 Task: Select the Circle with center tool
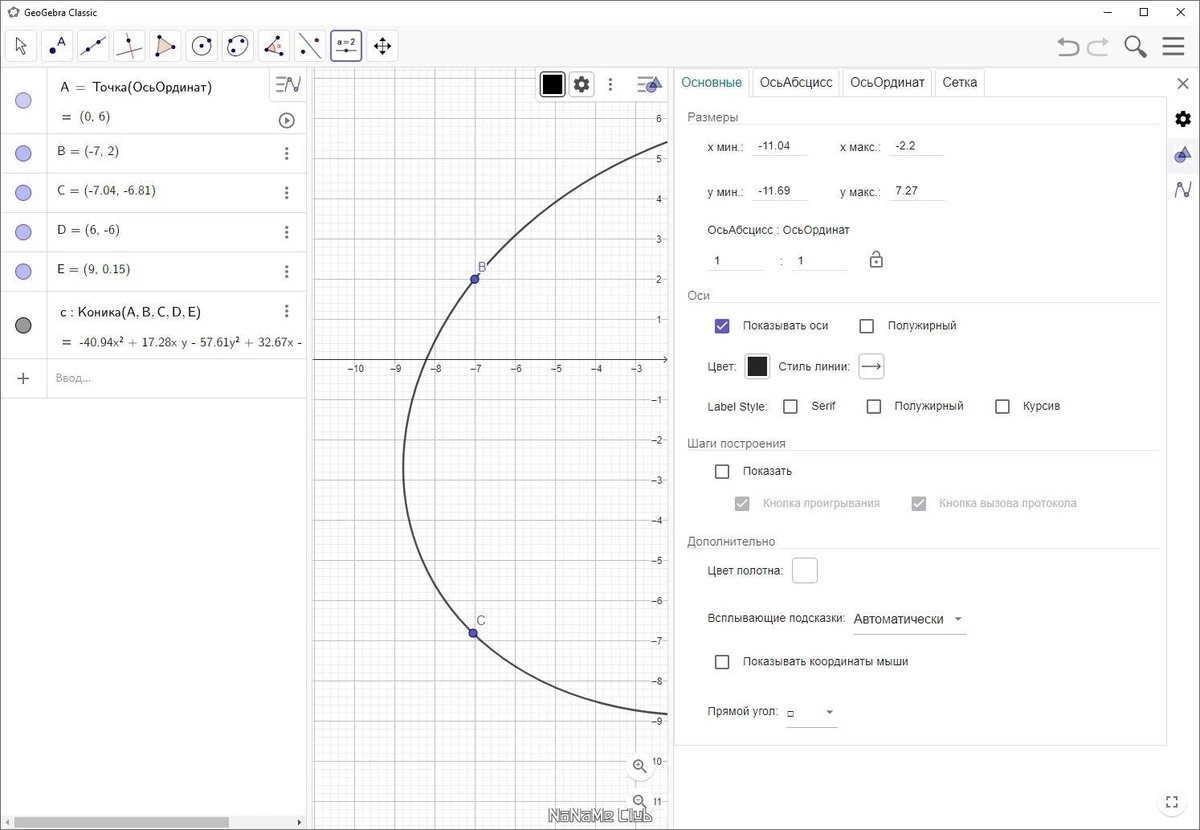[202, 46]
